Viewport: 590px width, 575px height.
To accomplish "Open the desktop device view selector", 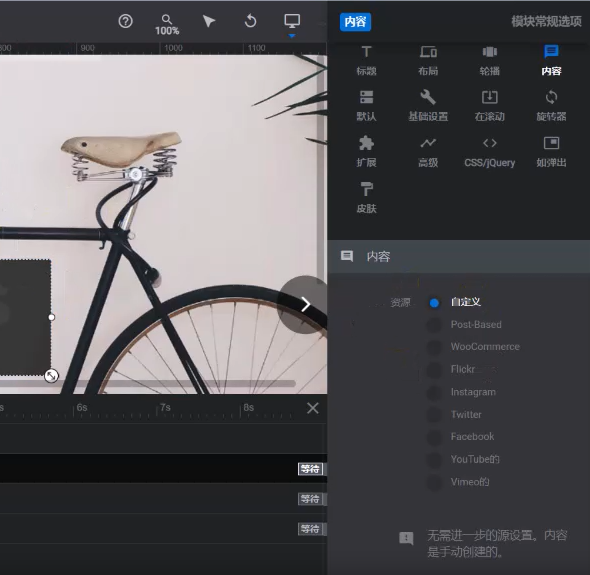I will click(292, 21).
